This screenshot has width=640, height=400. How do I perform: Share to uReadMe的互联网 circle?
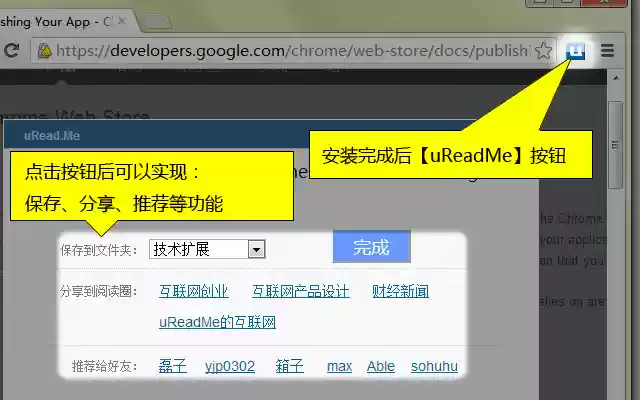218,322
